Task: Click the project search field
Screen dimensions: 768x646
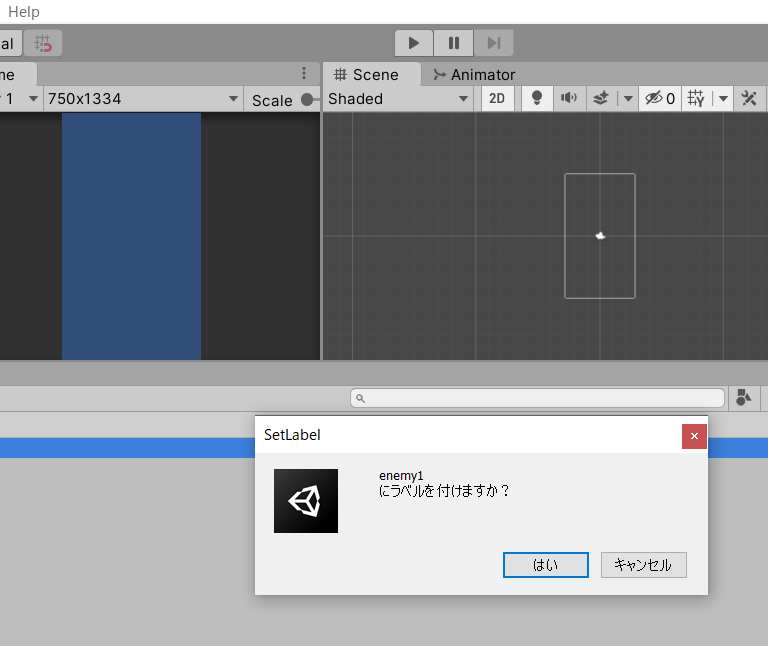Action: tap(537, 398)
